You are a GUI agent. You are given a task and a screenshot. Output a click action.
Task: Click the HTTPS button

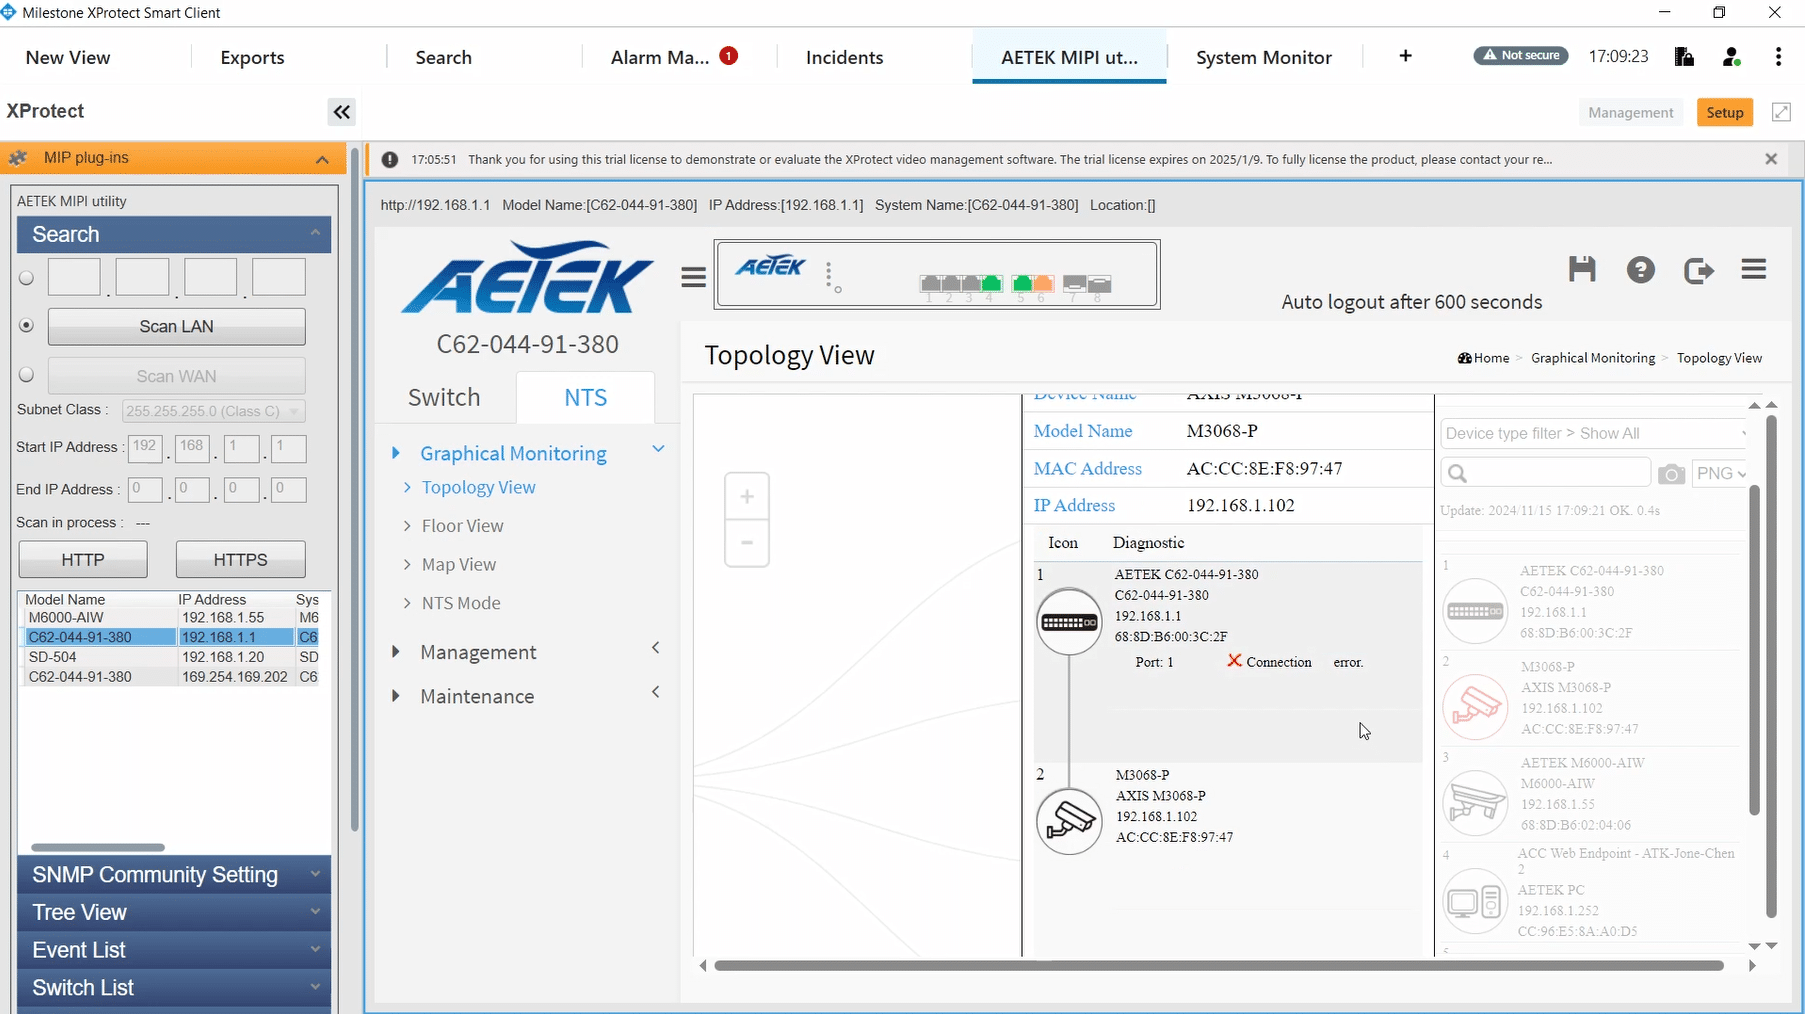point(240,560)
